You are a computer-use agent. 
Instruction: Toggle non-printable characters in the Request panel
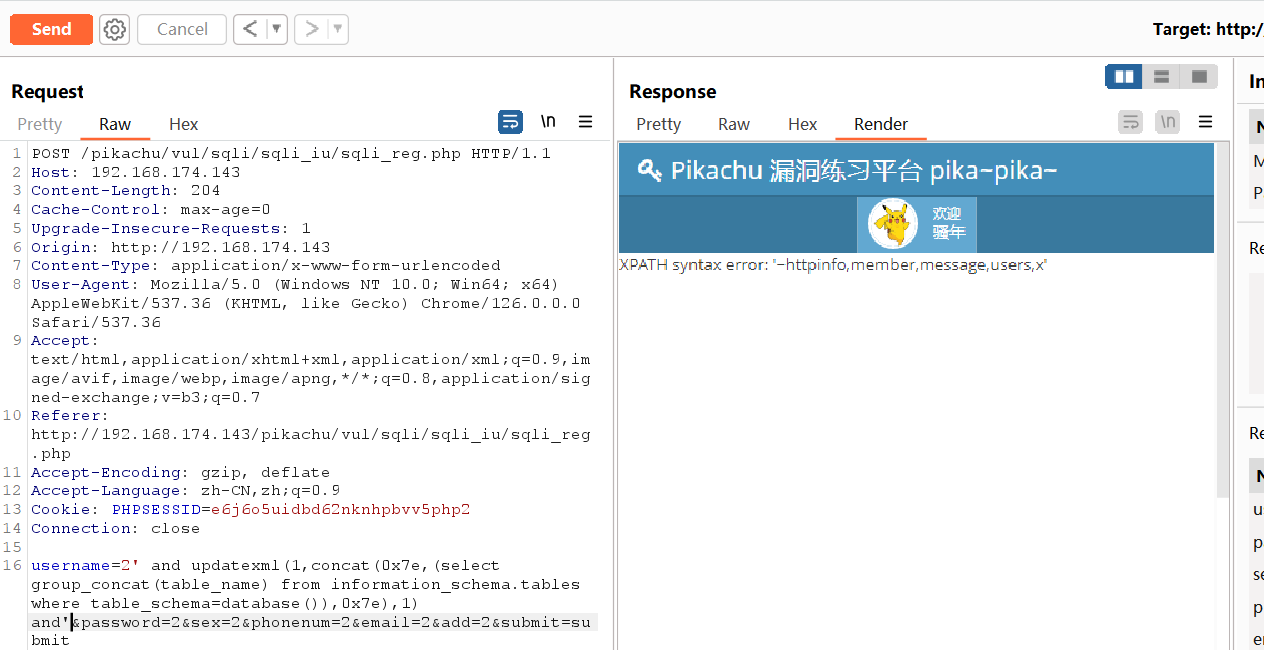click(x=548, y=122)
